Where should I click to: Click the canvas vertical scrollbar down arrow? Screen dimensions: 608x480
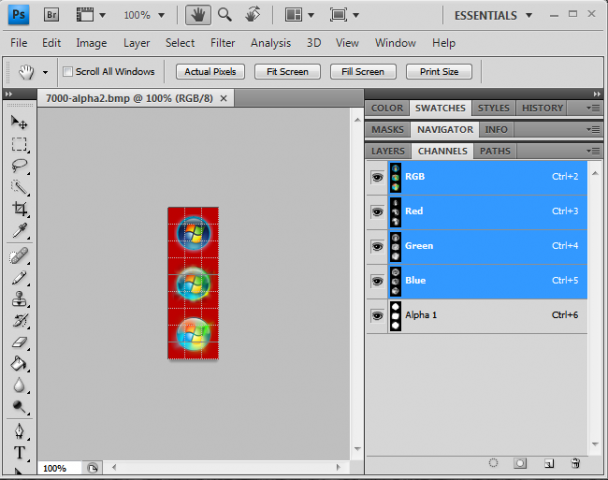(358, 449)
